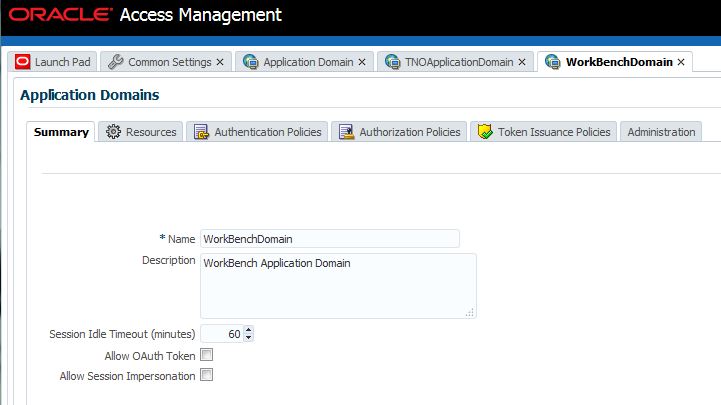Switch to the Common Settings tab
The image size is (721, 405).
point(166,62)
